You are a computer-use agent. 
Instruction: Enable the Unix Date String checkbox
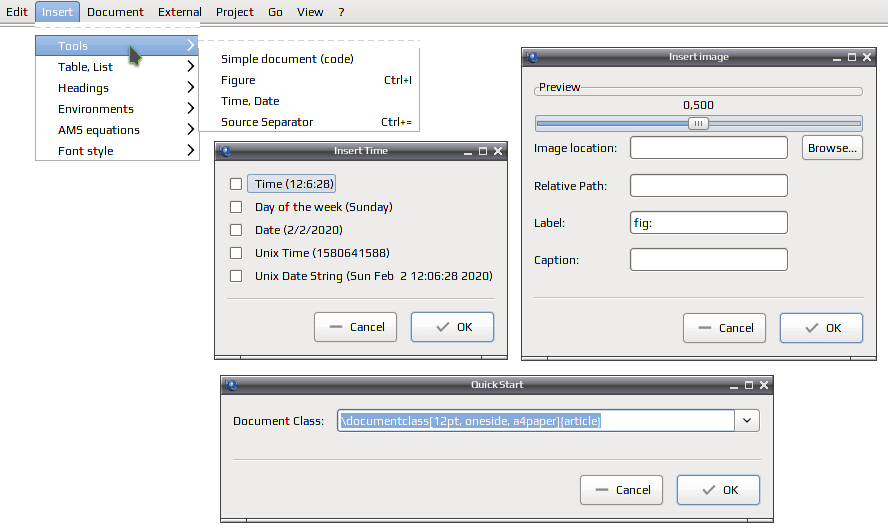(x=236, y=276)
